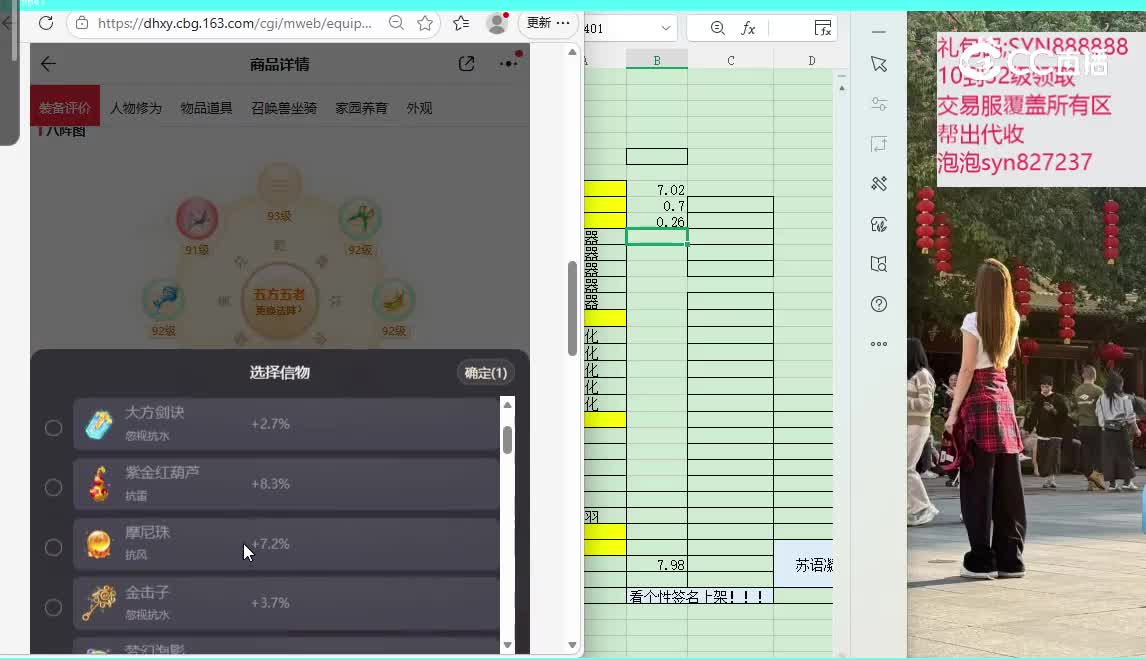Screen dimensions: 1146x660
Task: Click the crop-rotate icon in the sidebar
Action: pyautogui.click(x=879, y=144)
